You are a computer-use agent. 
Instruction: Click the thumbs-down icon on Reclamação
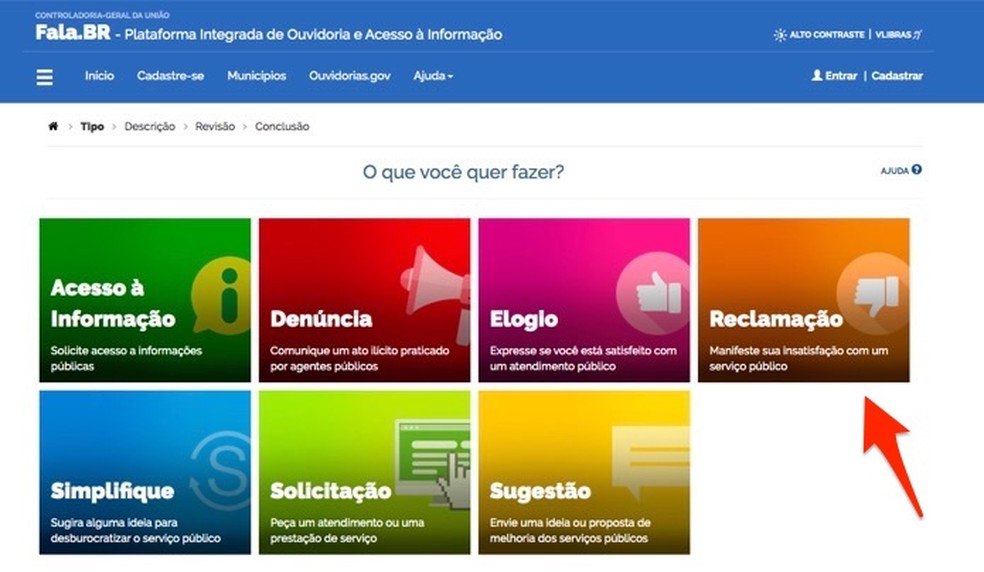874,293
